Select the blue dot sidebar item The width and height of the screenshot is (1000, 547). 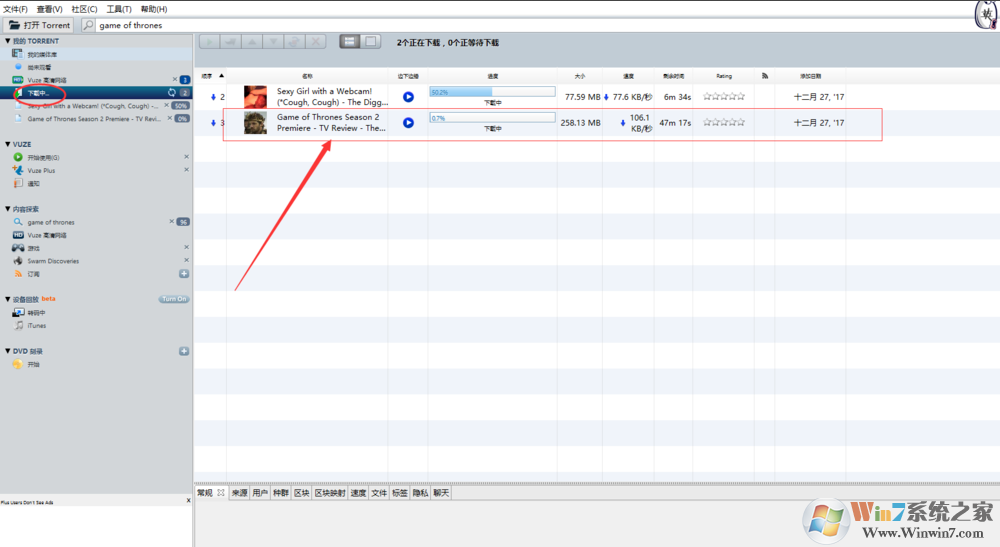[18, 66]
